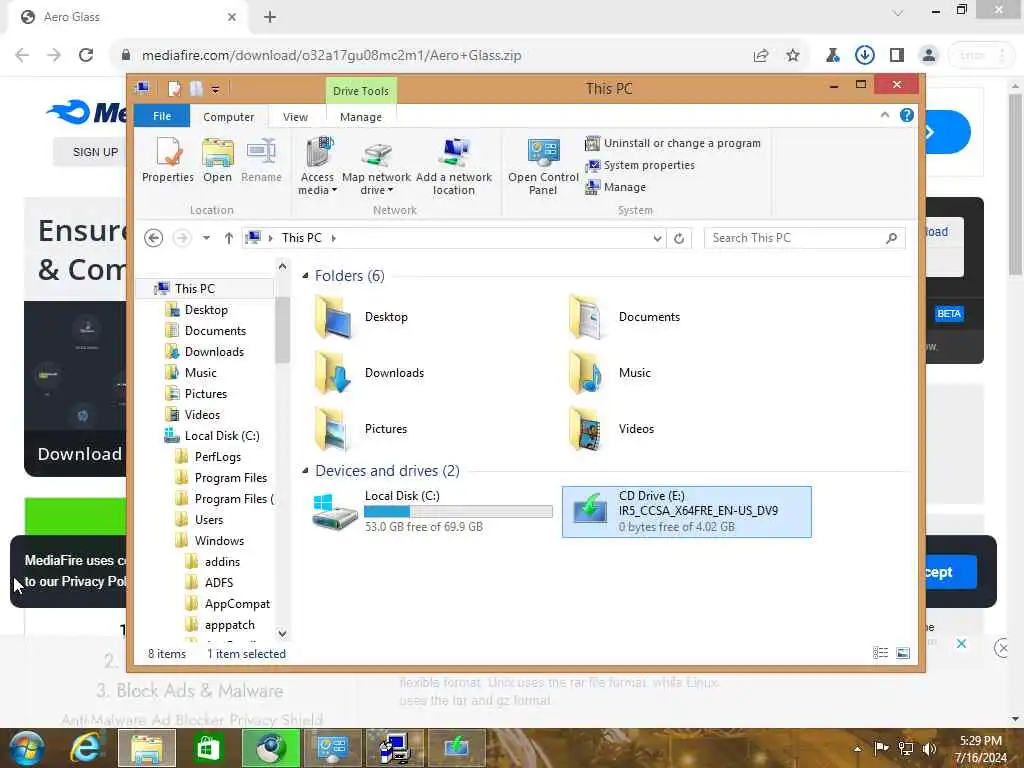Select AppCompat folder in tree
The width and height of the screenshot is (1024, 768).
click(237, 604)
